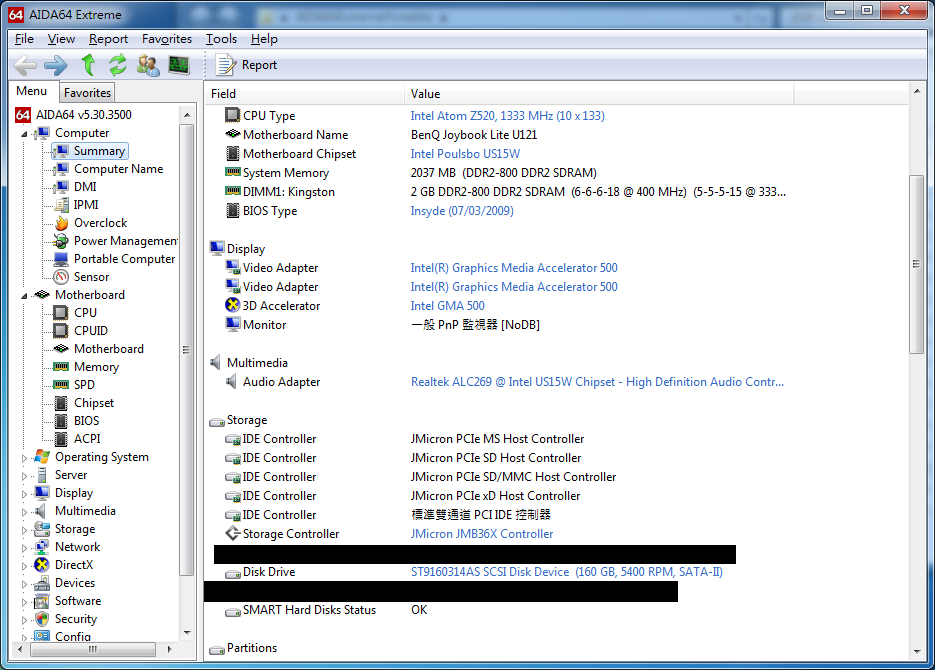
Task: Click the Overclock flame icon
Action: [x=61, y=223]
